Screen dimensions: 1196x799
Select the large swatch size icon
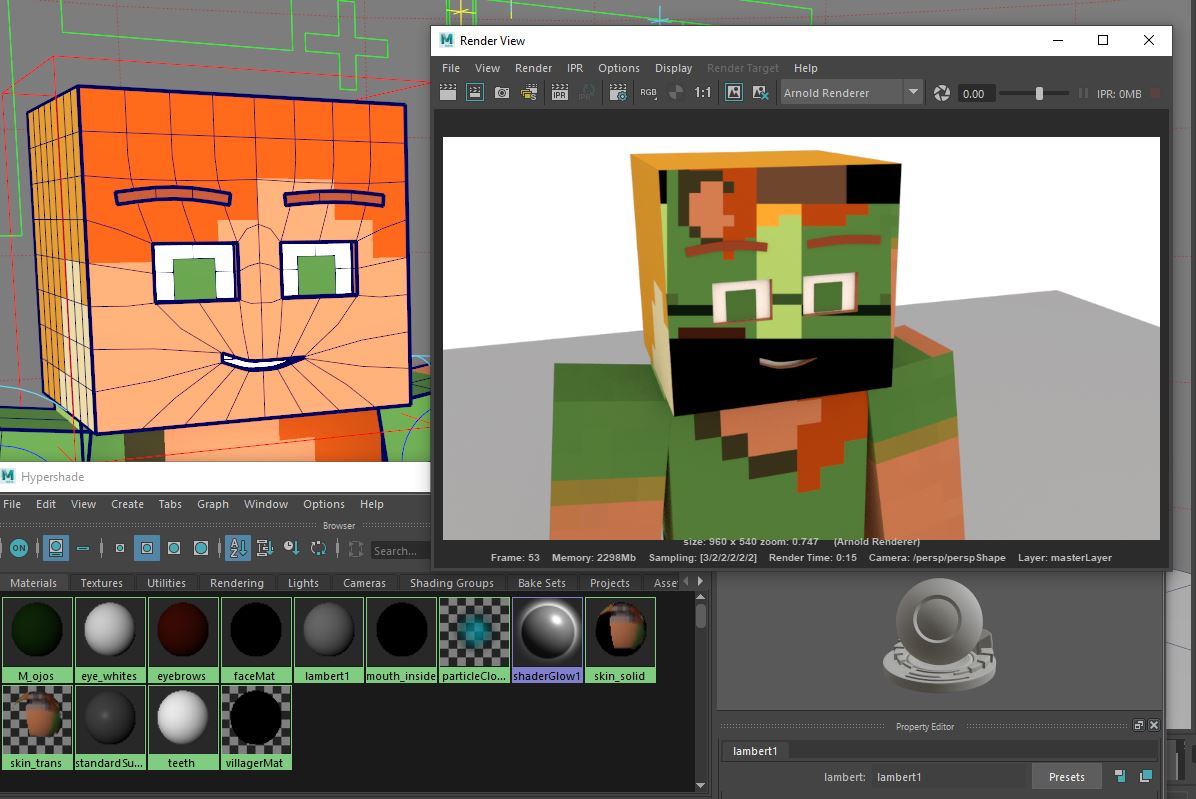[174, 547]
